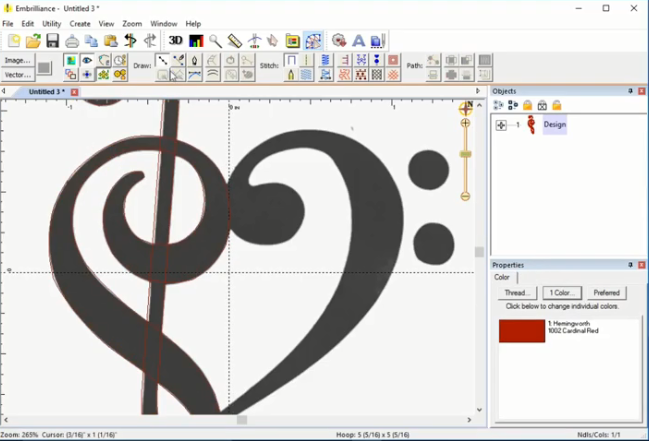Image resolution: width=649 pixels, height=441 pixels.
Task: Toggle the eye visibility icon in toolbar
Action: [x=87, y=61]
